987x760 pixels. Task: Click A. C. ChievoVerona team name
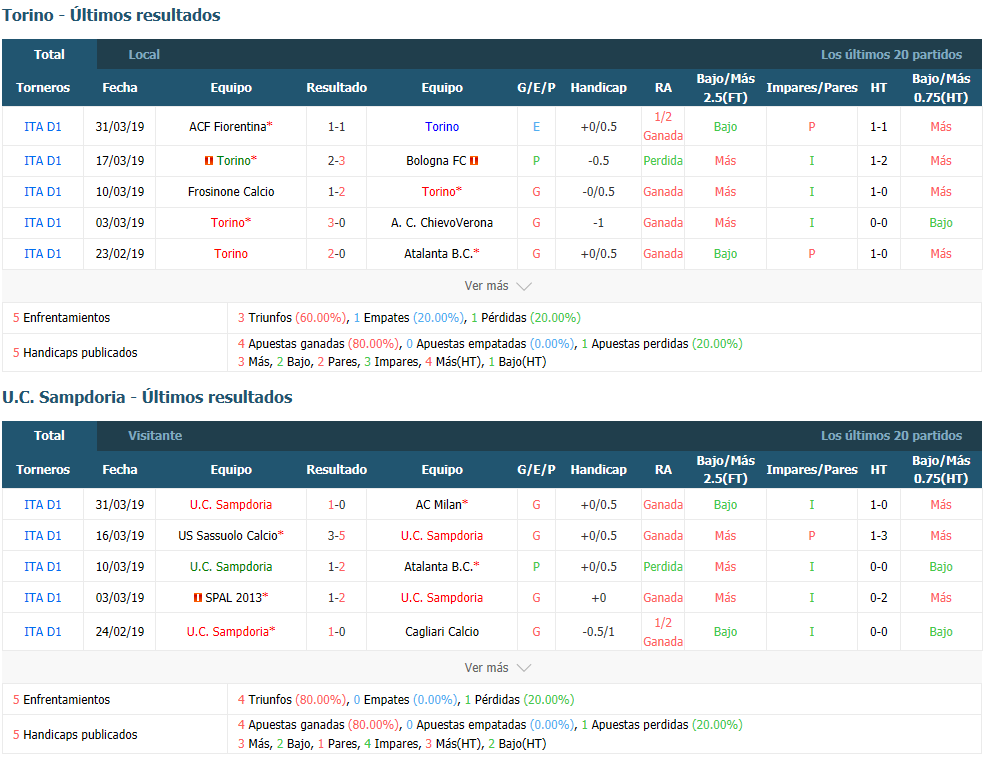coord(442,222)
